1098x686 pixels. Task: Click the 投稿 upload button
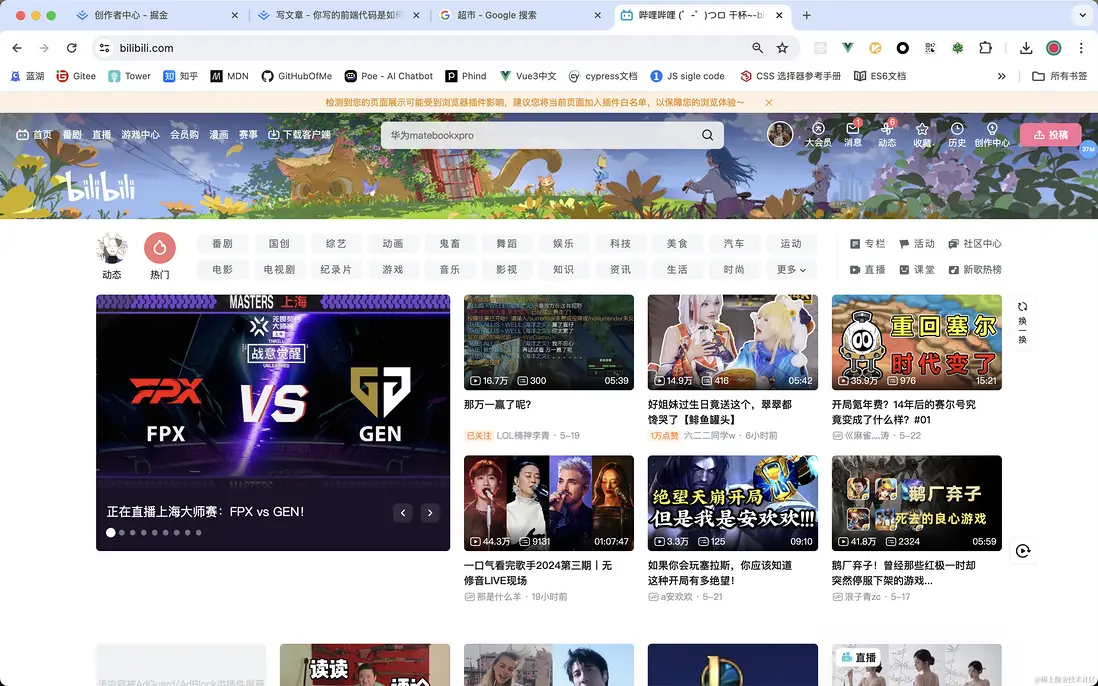click(1050, 134)
